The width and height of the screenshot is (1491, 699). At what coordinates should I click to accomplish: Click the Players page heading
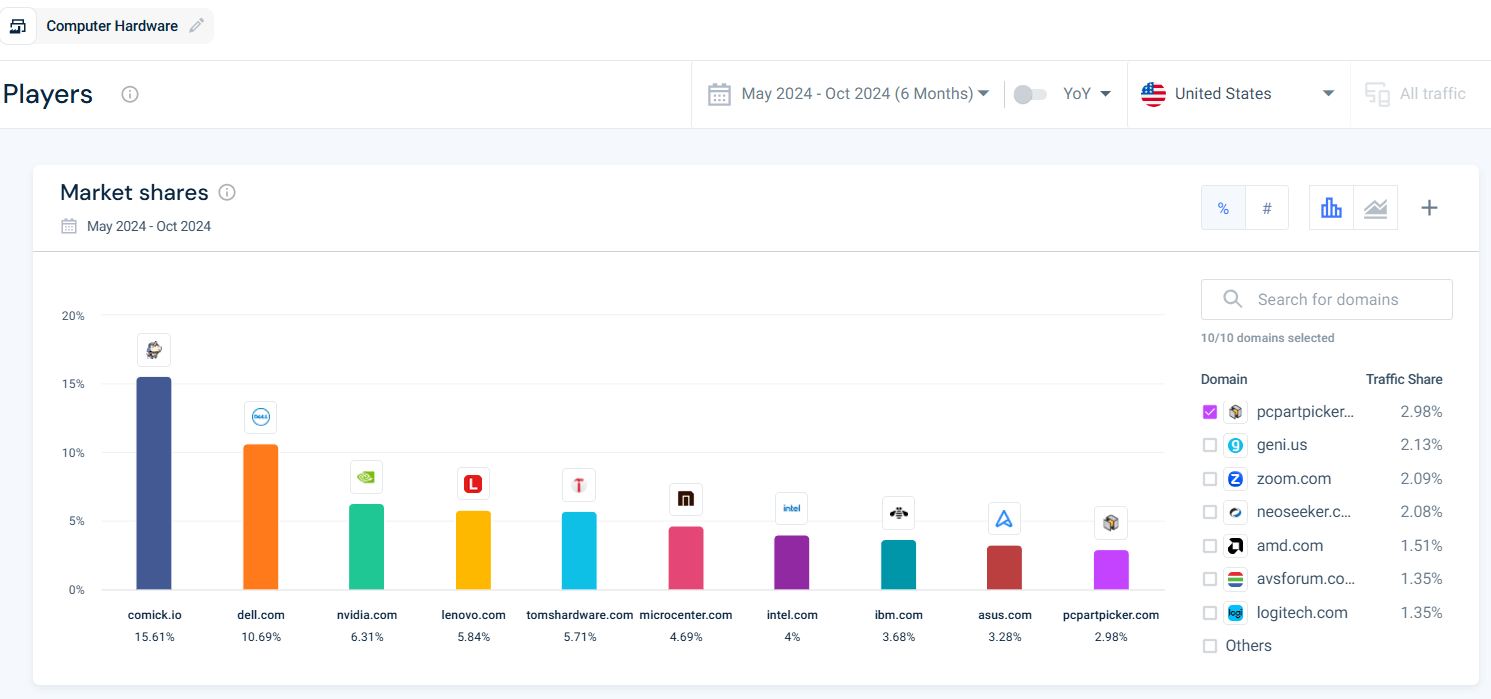(48, 94)
